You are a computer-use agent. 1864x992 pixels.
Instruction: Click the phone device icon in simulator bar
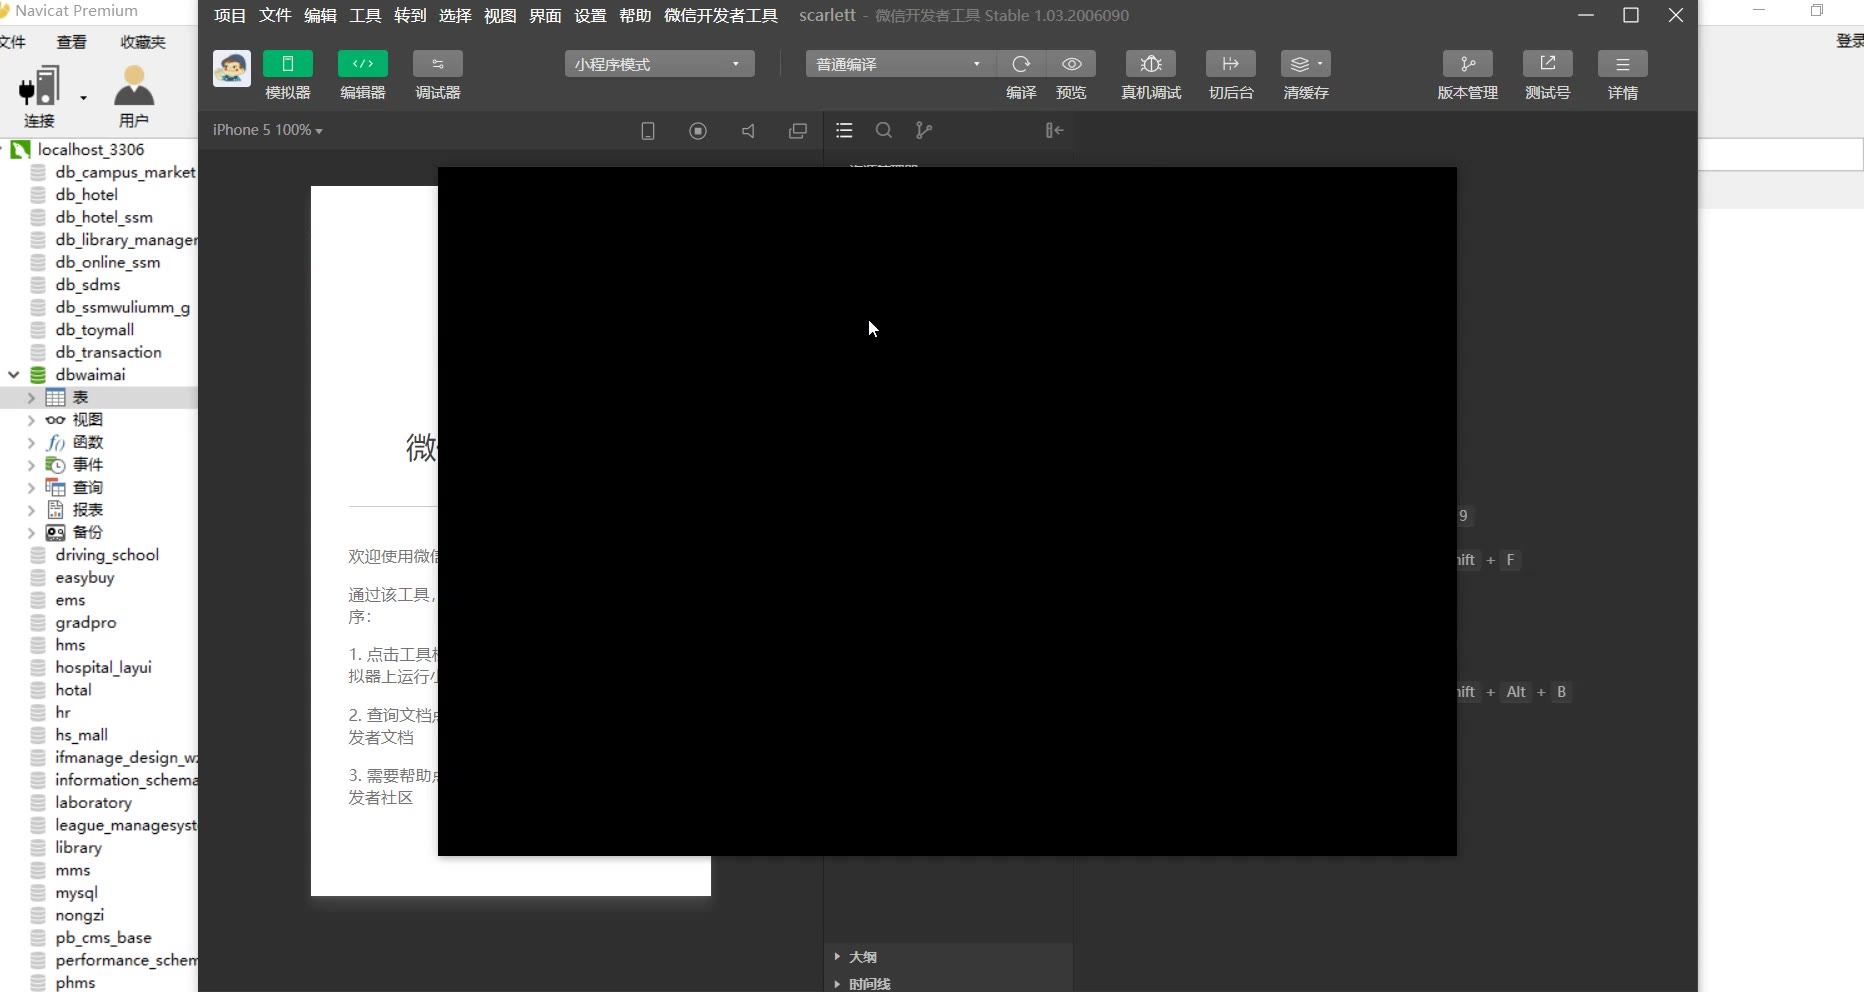point(648,131)
